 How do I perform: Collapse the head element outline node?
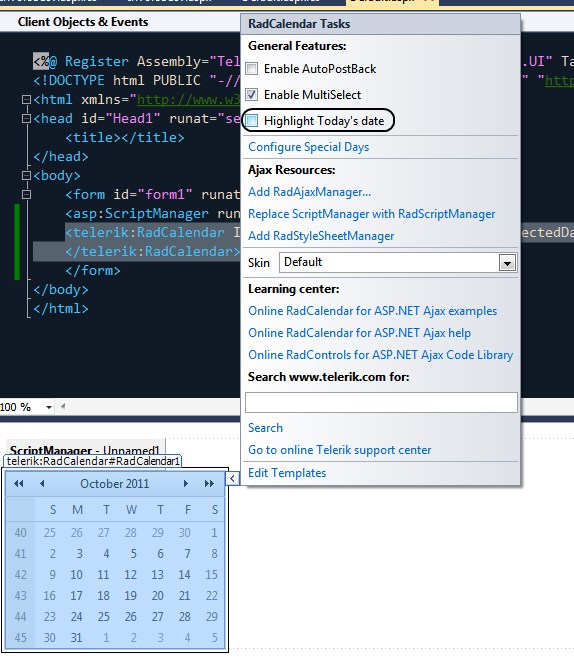coord(26,118)
